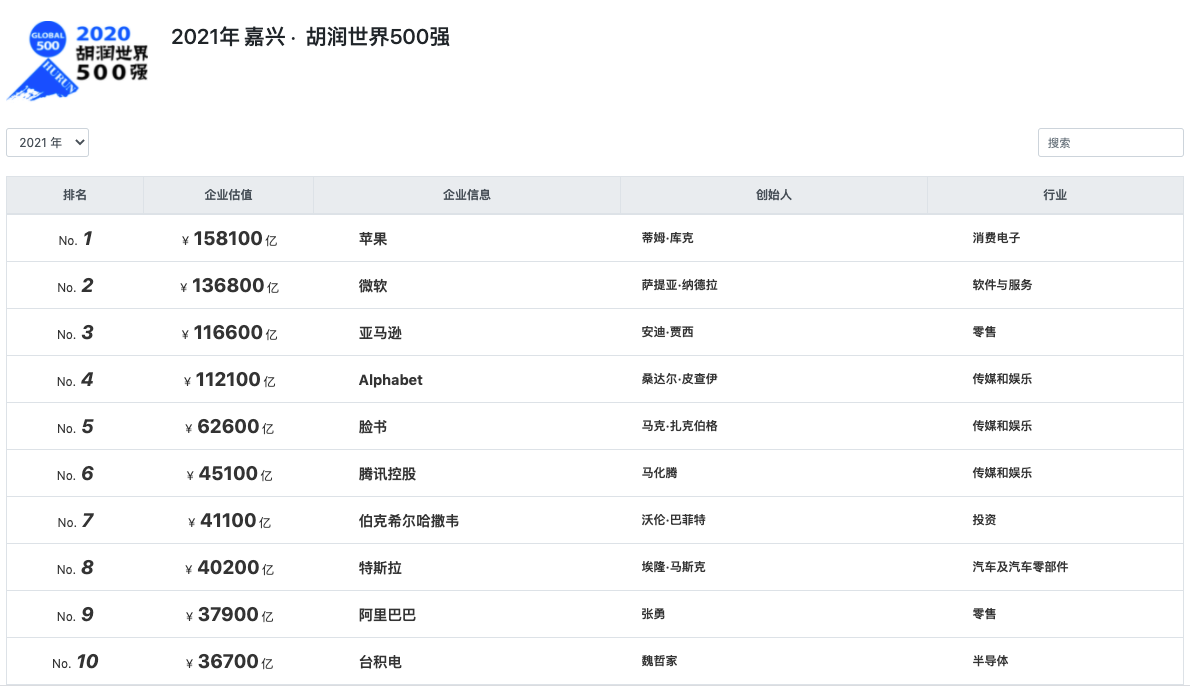Viewport: 1190px width, 687px height.
Task: Click founder name 张勇
Action: (x=653, y=615)
